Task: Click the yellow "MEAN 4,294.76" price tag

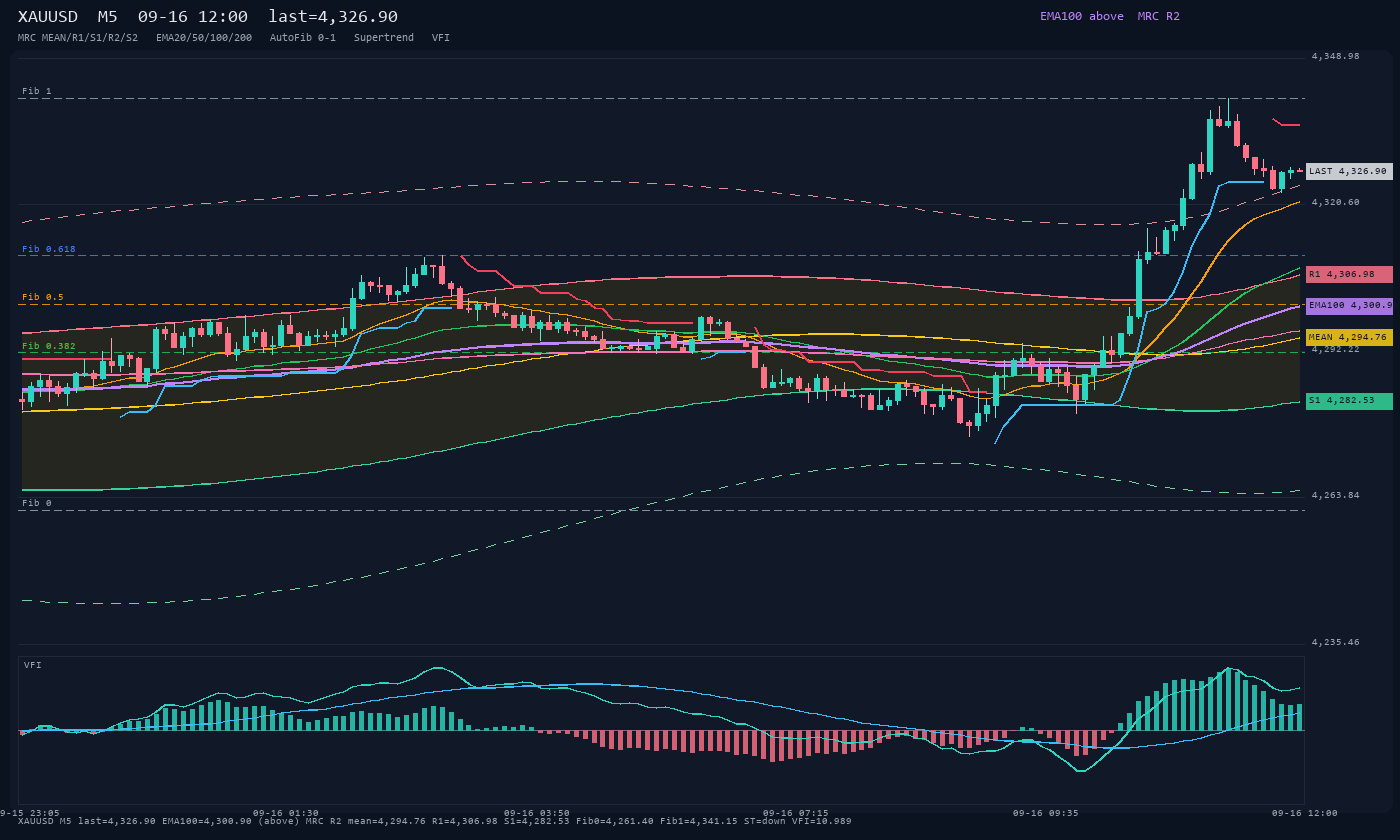Action: [1349, 337]
